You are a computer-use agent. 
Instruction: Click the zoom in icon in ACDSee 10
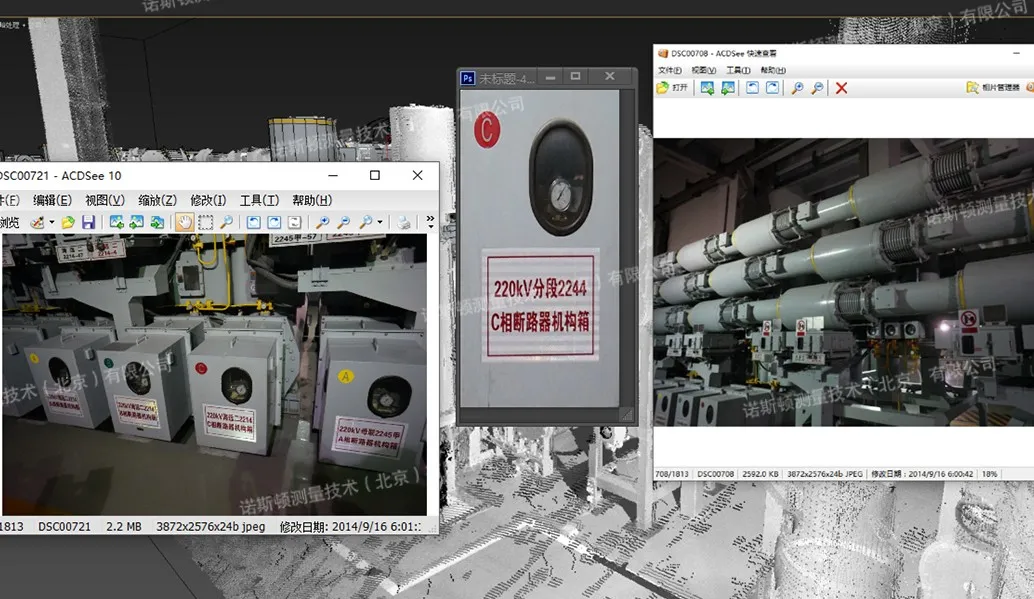(323, 222)
